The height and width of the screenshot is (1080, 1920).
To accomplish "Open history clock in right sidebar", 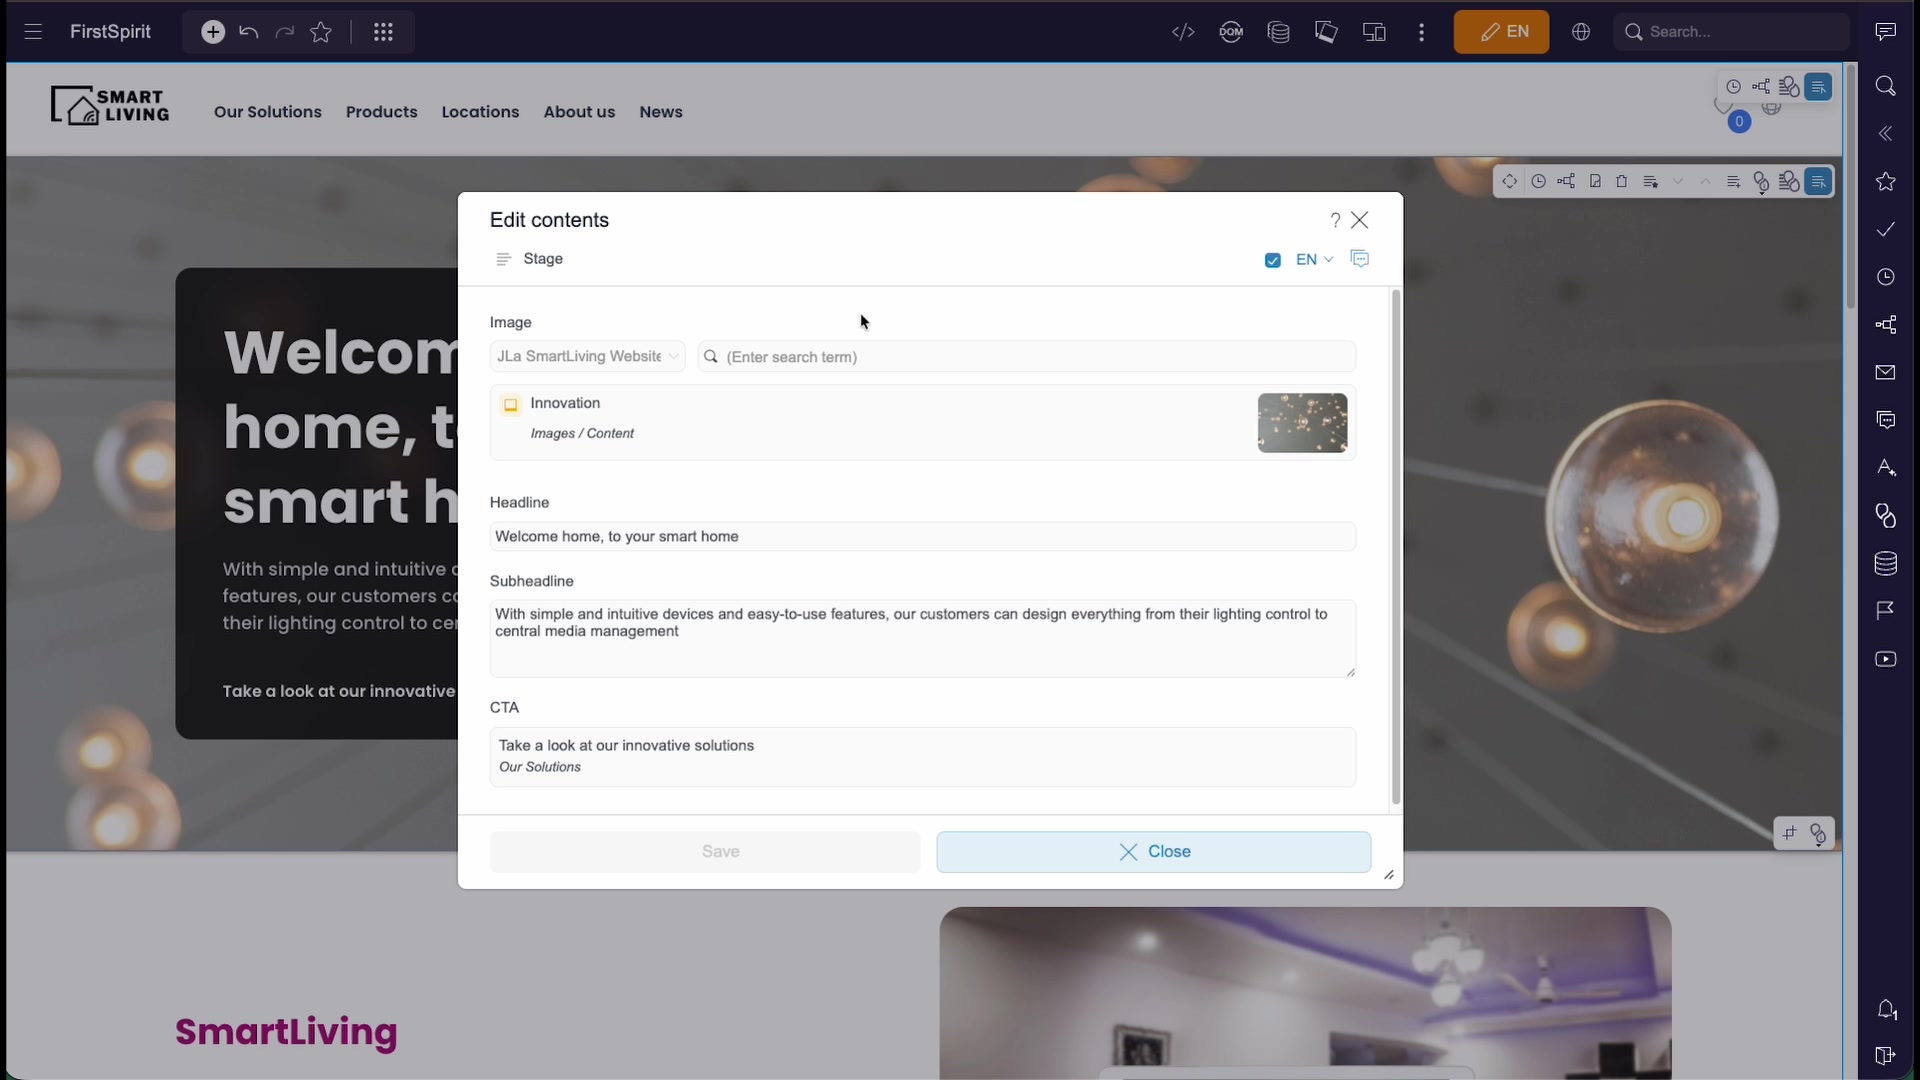I will 1886,277.
